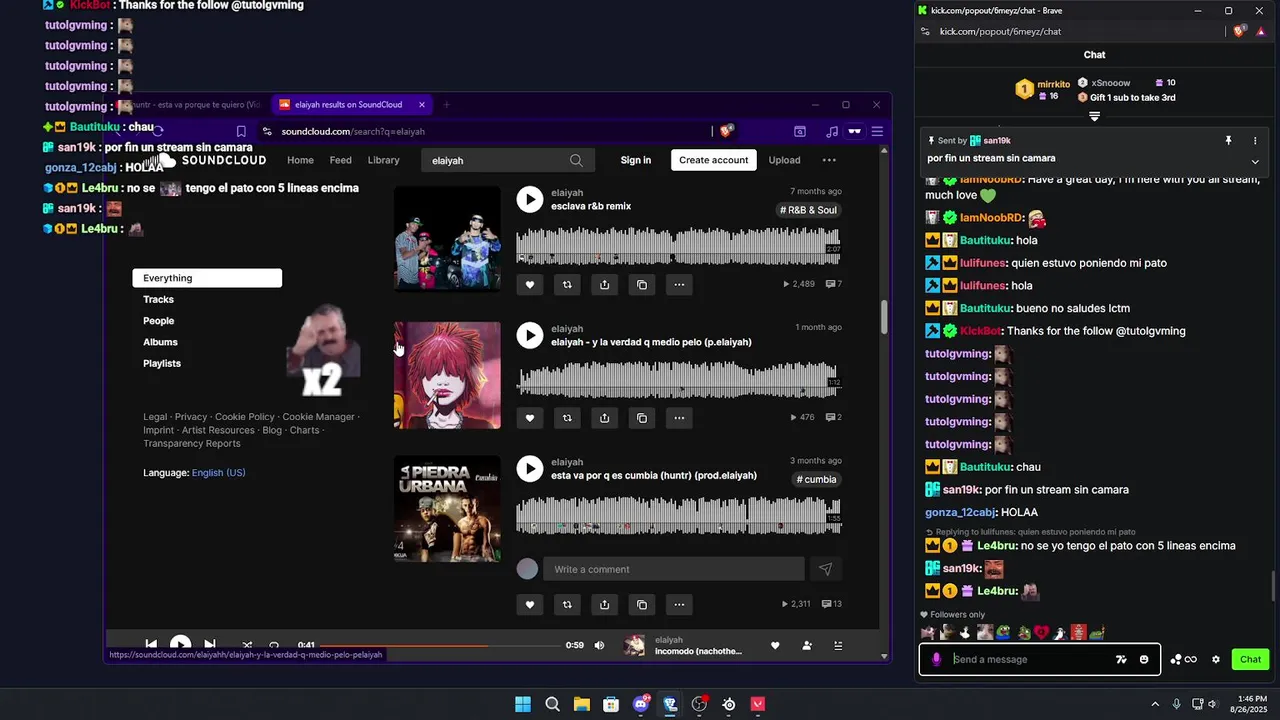Filter search results by Tracks
Screen dimensions: 1280x720
(x=158, y=299)
